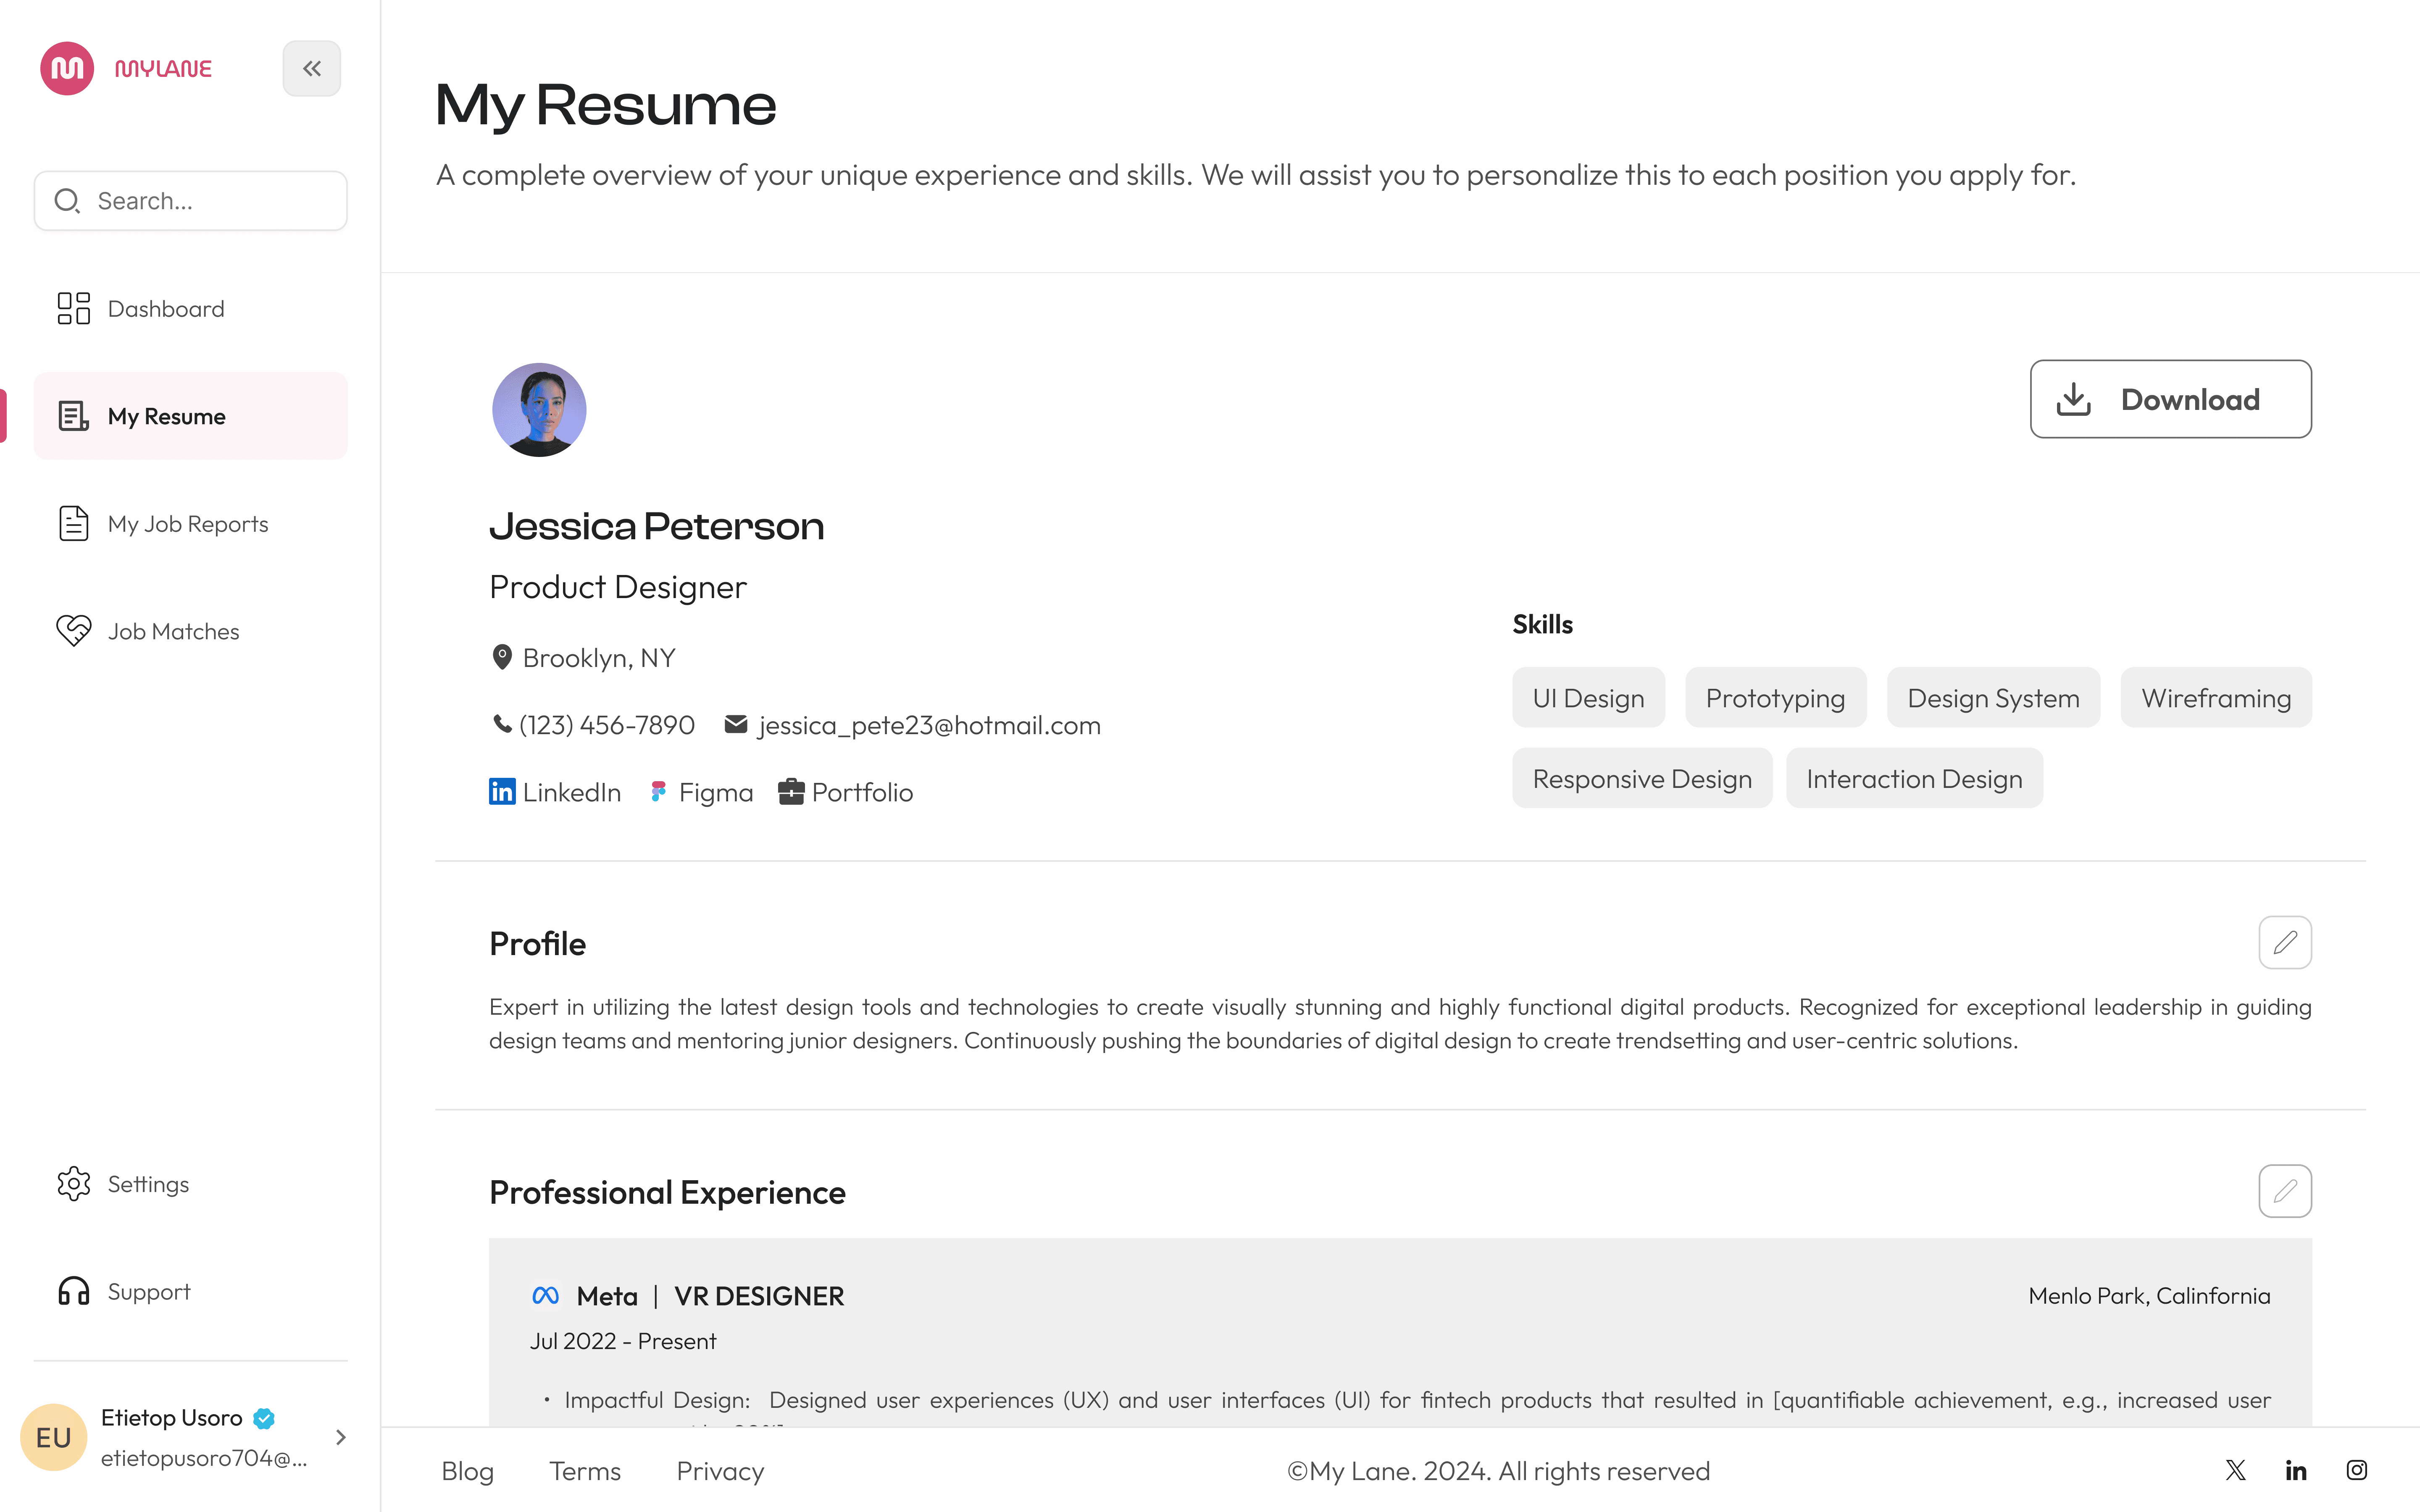Click the Settings gear icon

[x=74, y=1184]
